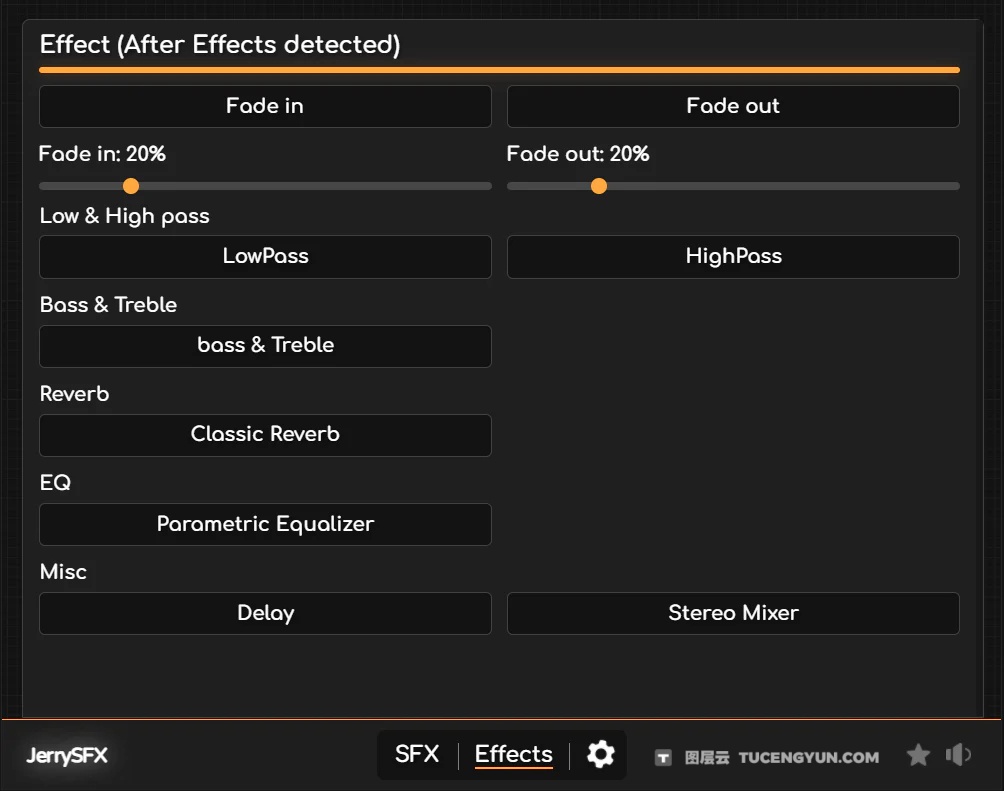Switch to the SFX tab

pos(417,754)
